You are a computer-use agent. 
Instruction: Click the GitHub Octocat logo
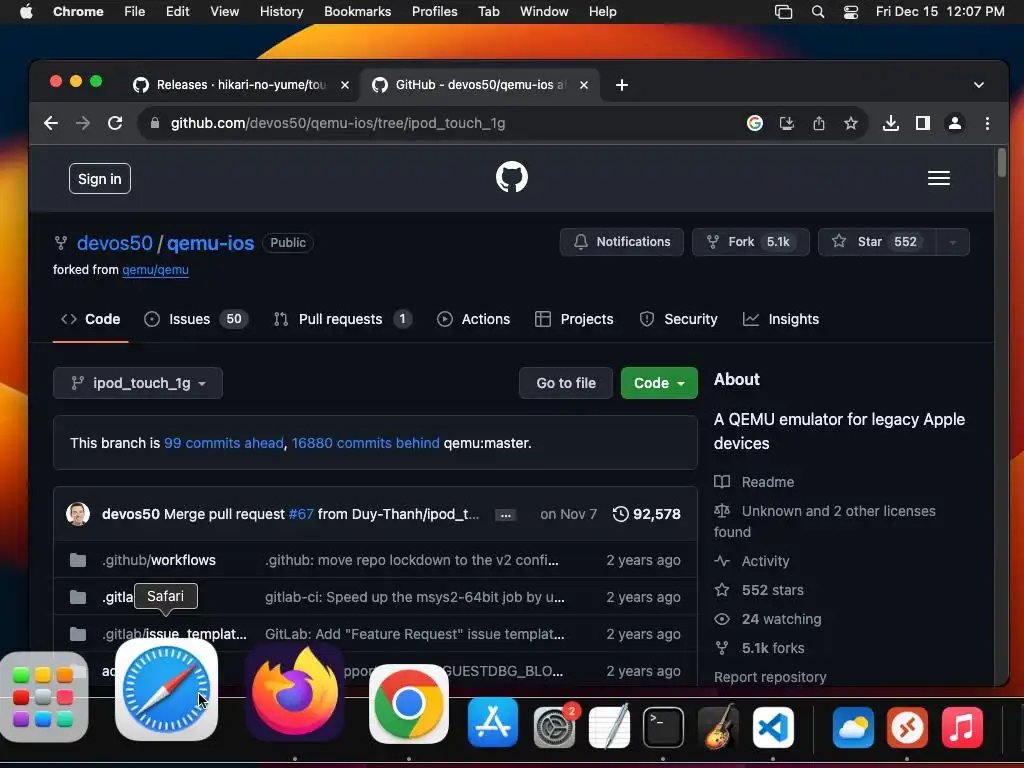tap(511, 177)
